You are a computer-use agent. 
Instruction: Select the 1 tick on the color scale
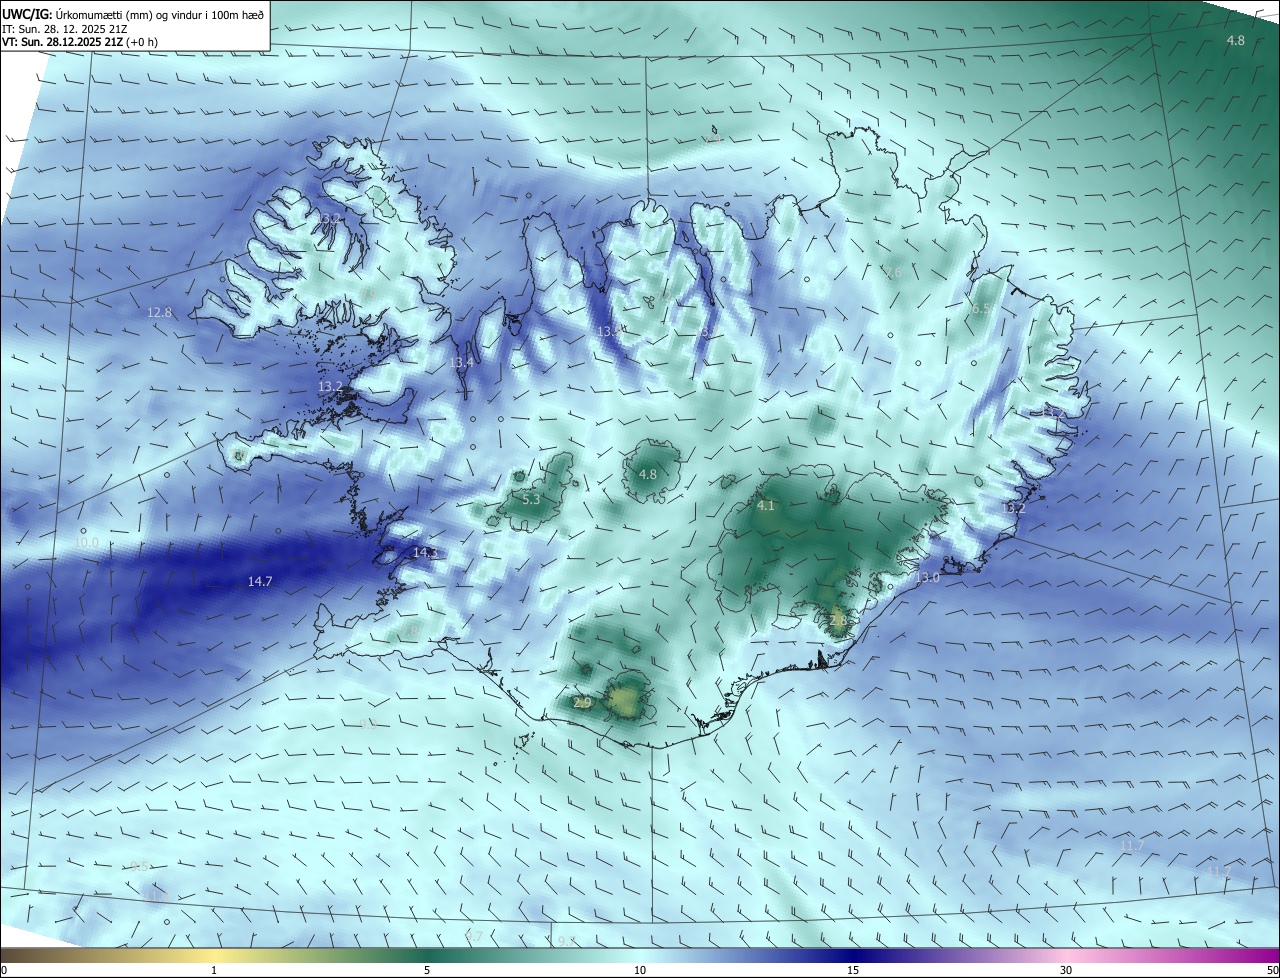214,970
